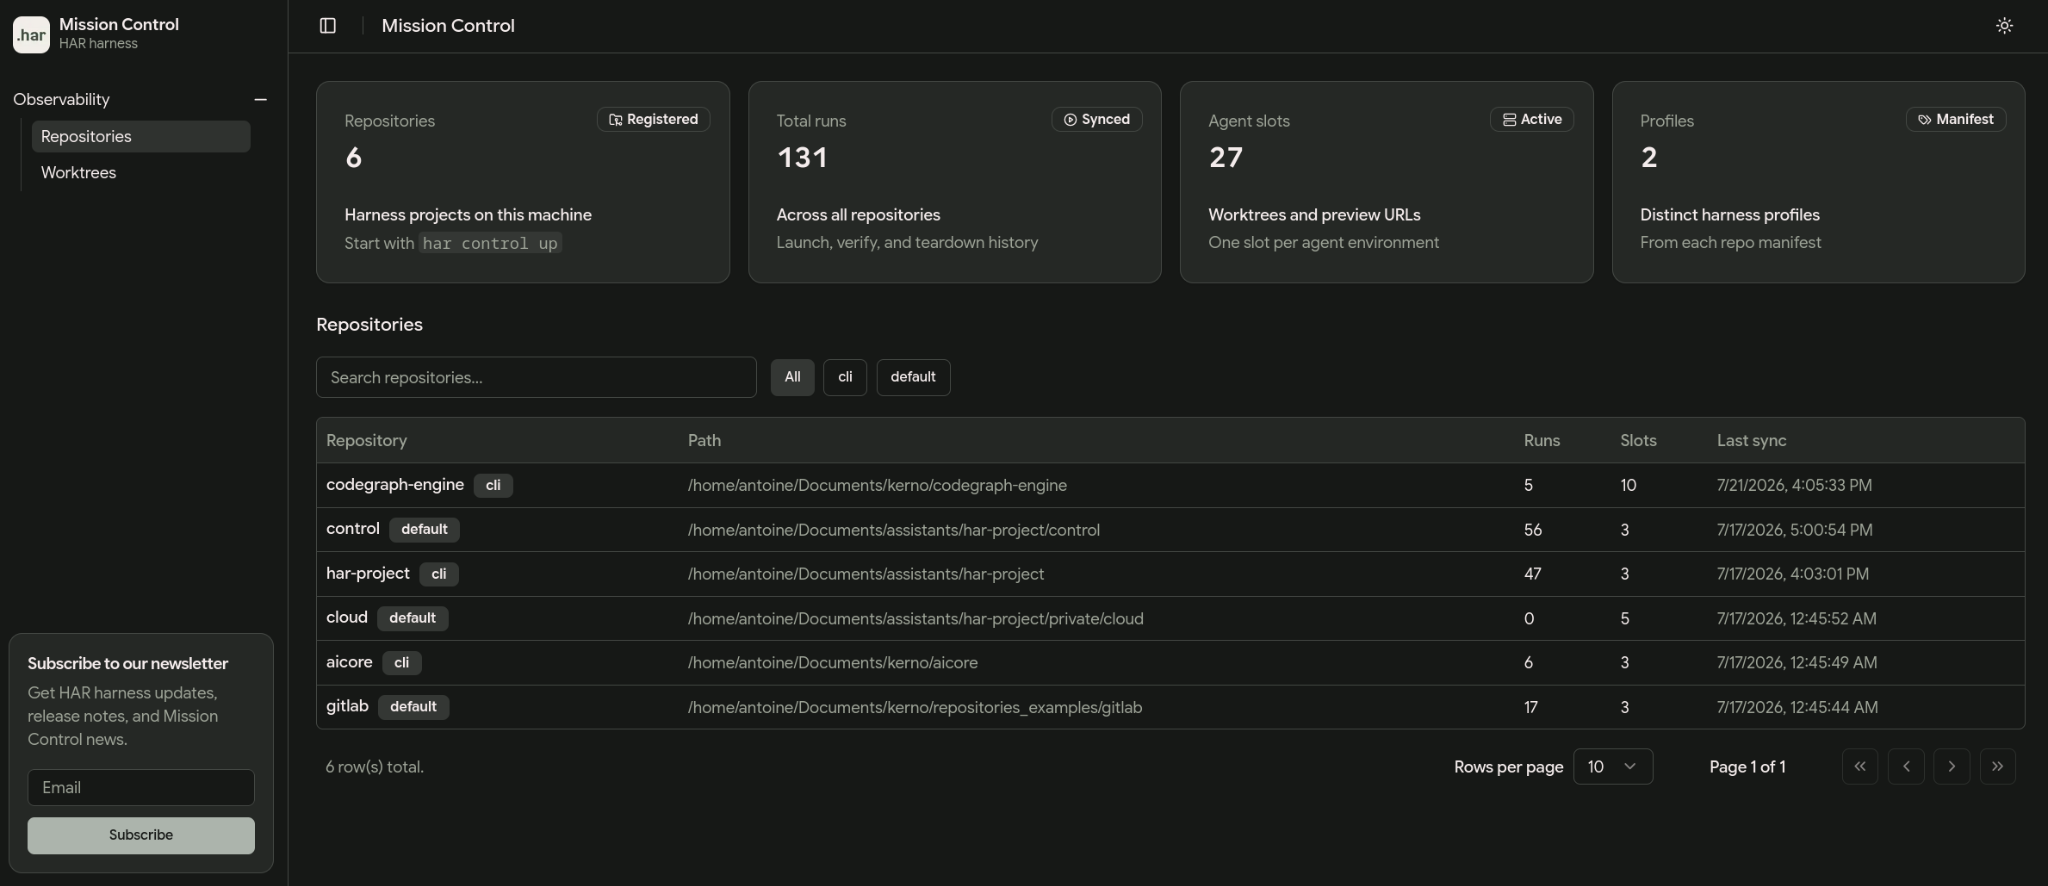Open Repositories in the sidebar

click(x=141, y=137)
